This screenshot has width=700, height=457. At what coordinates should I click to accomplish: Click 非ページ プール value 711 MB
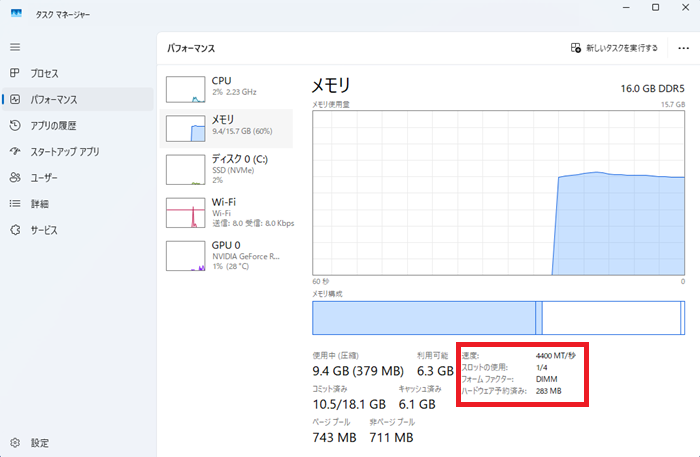pyautogui.click(x=392, y=437)
